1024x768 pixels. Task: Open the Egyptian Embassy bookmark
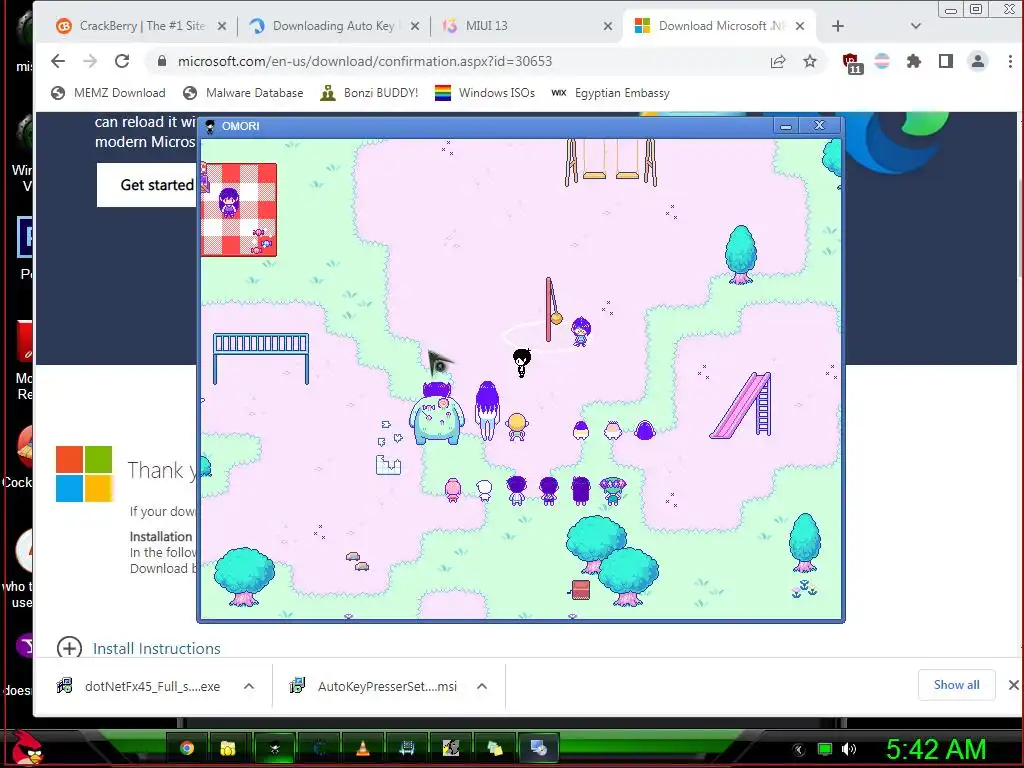(611, 93)
